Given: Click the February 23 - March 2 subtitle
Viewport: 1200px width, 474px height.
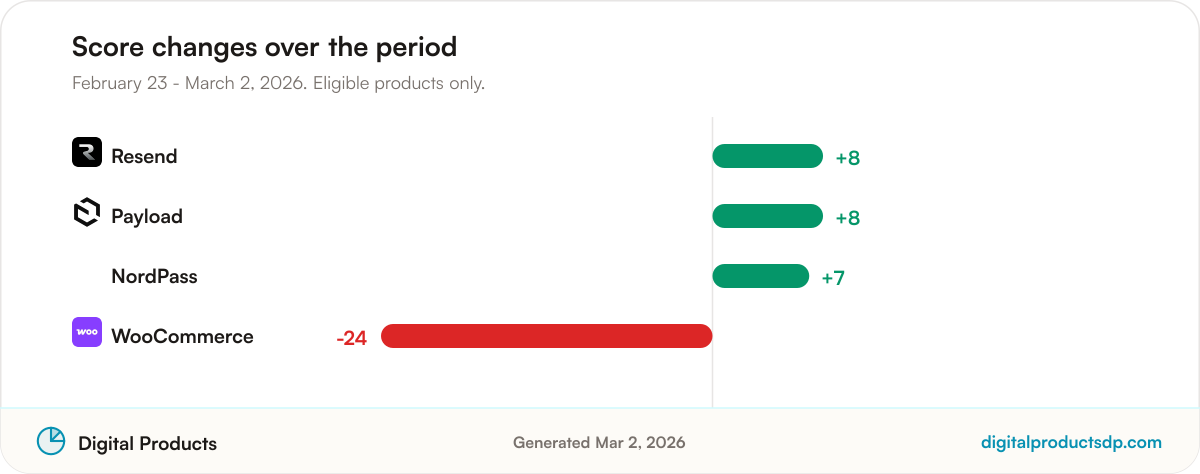Looking at the screenshot, I should [278, 83].
